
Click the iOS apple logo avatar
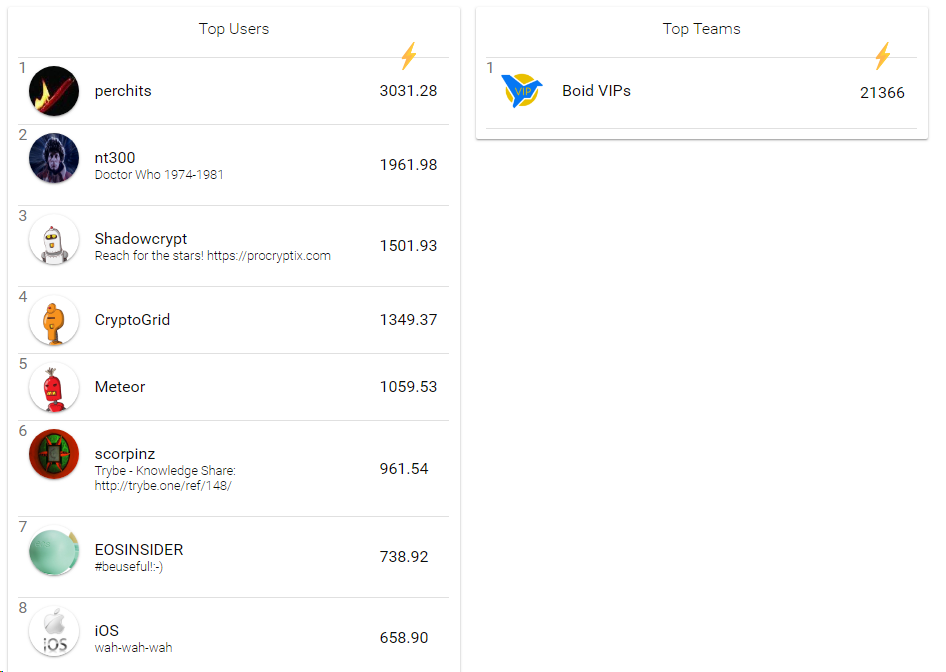(x=54, y=632)
